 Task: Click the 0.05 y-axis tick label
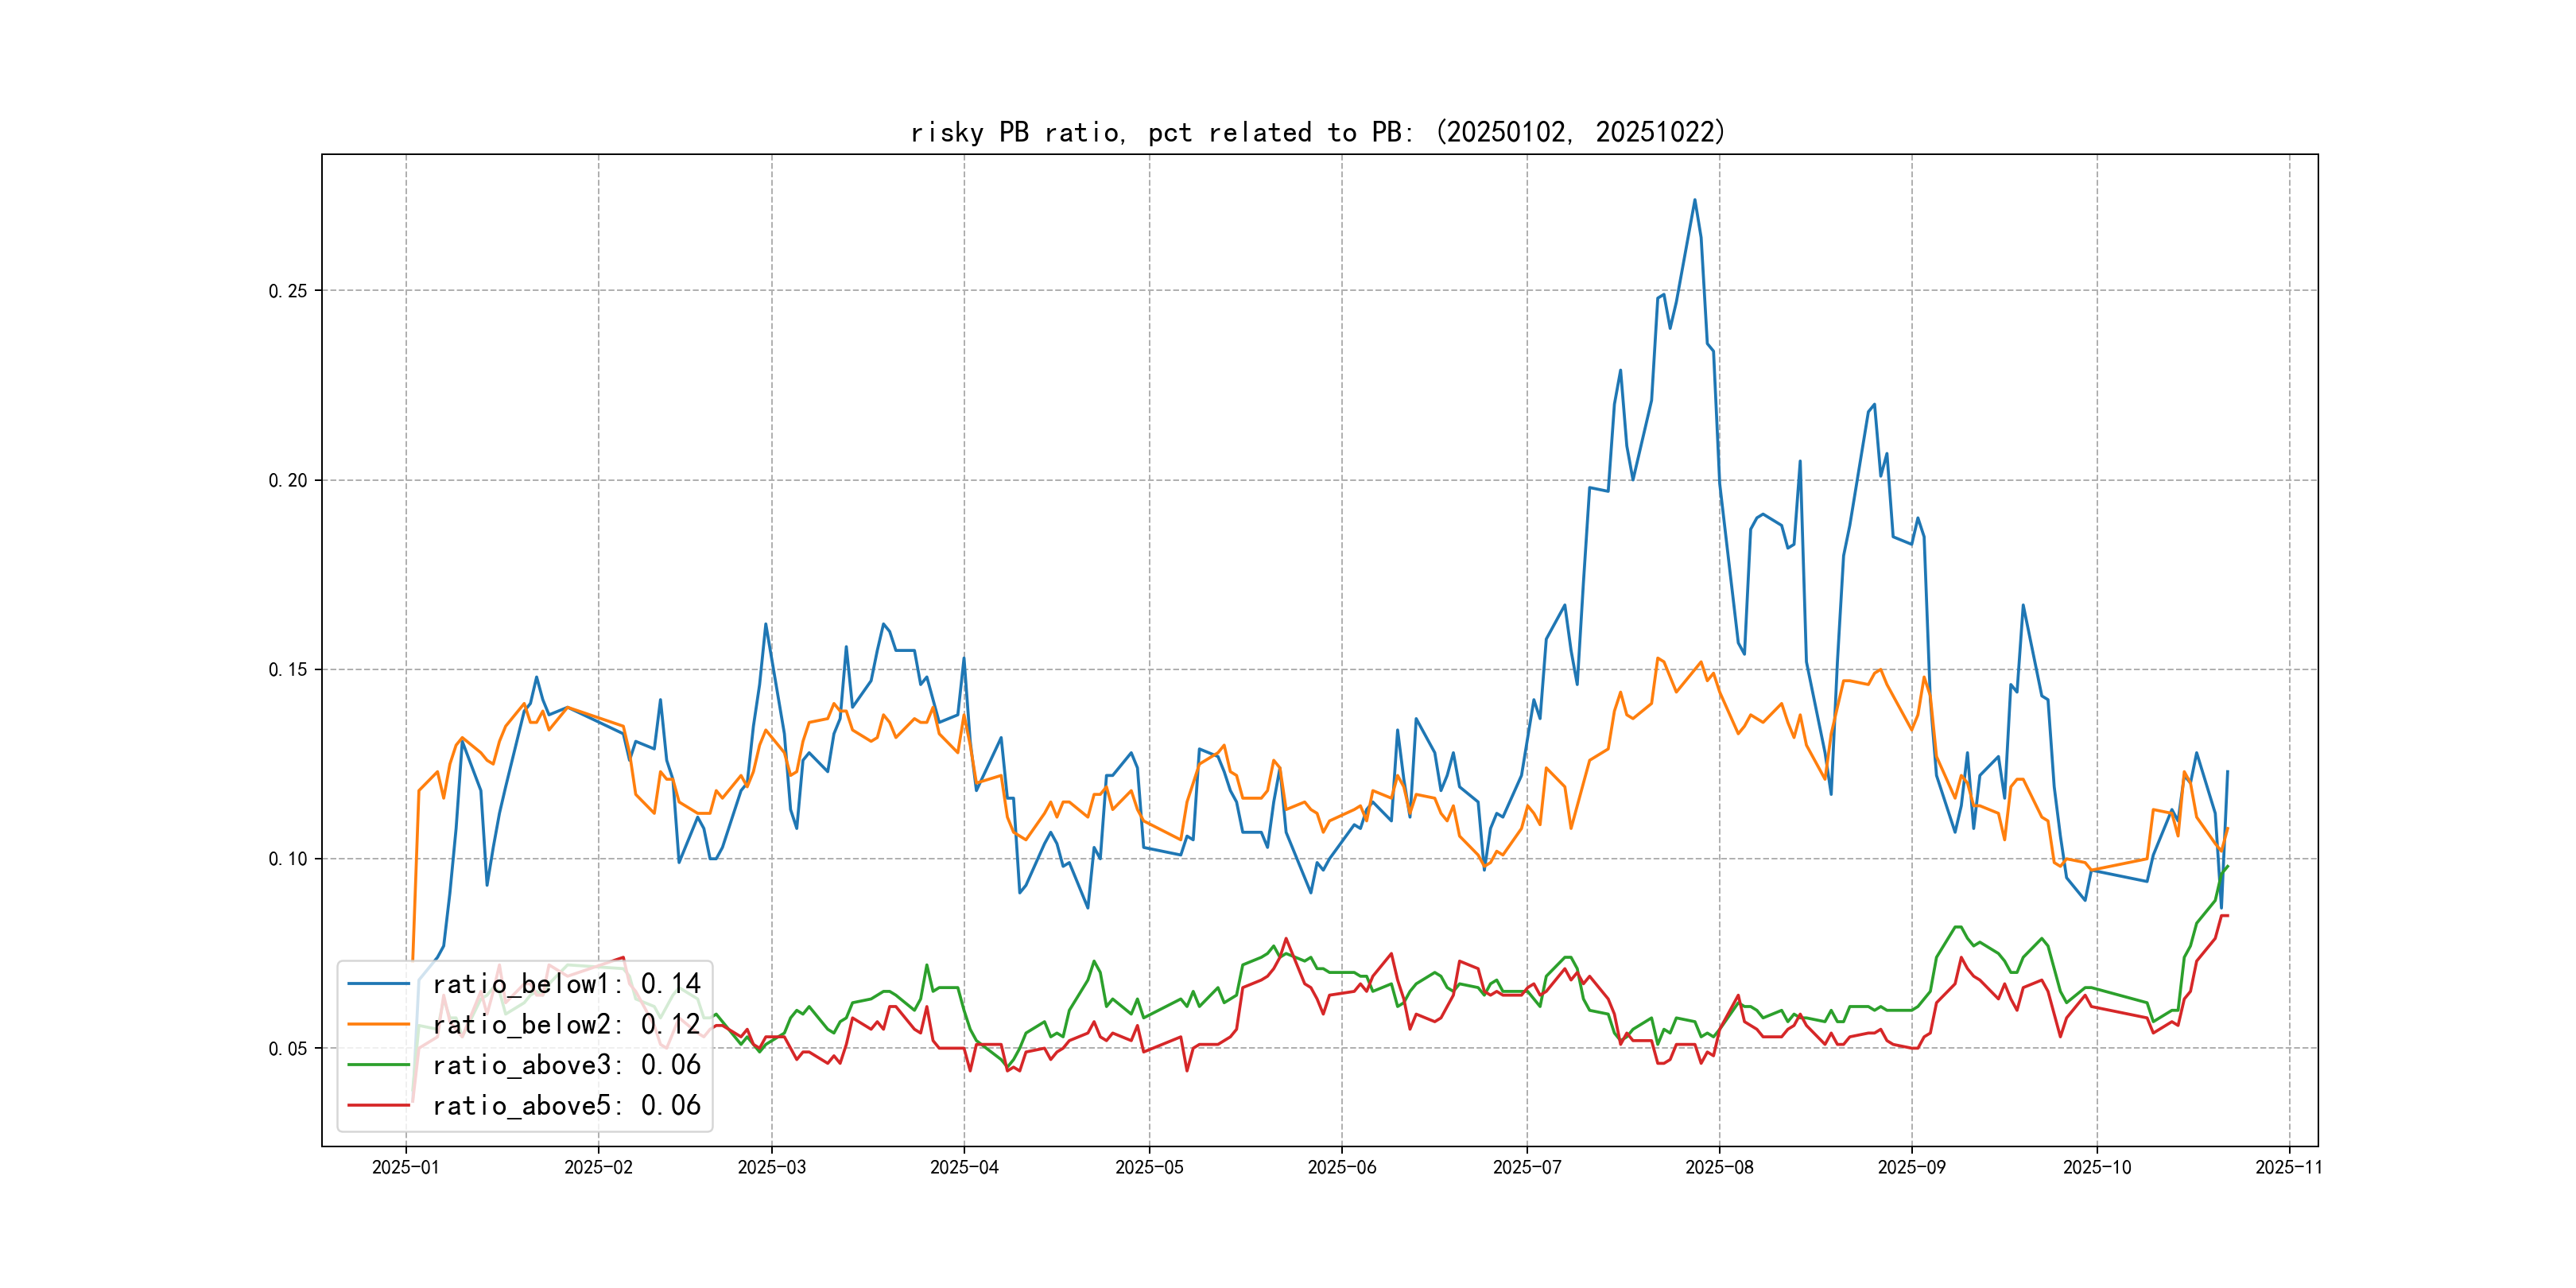tap(288, 1048)
